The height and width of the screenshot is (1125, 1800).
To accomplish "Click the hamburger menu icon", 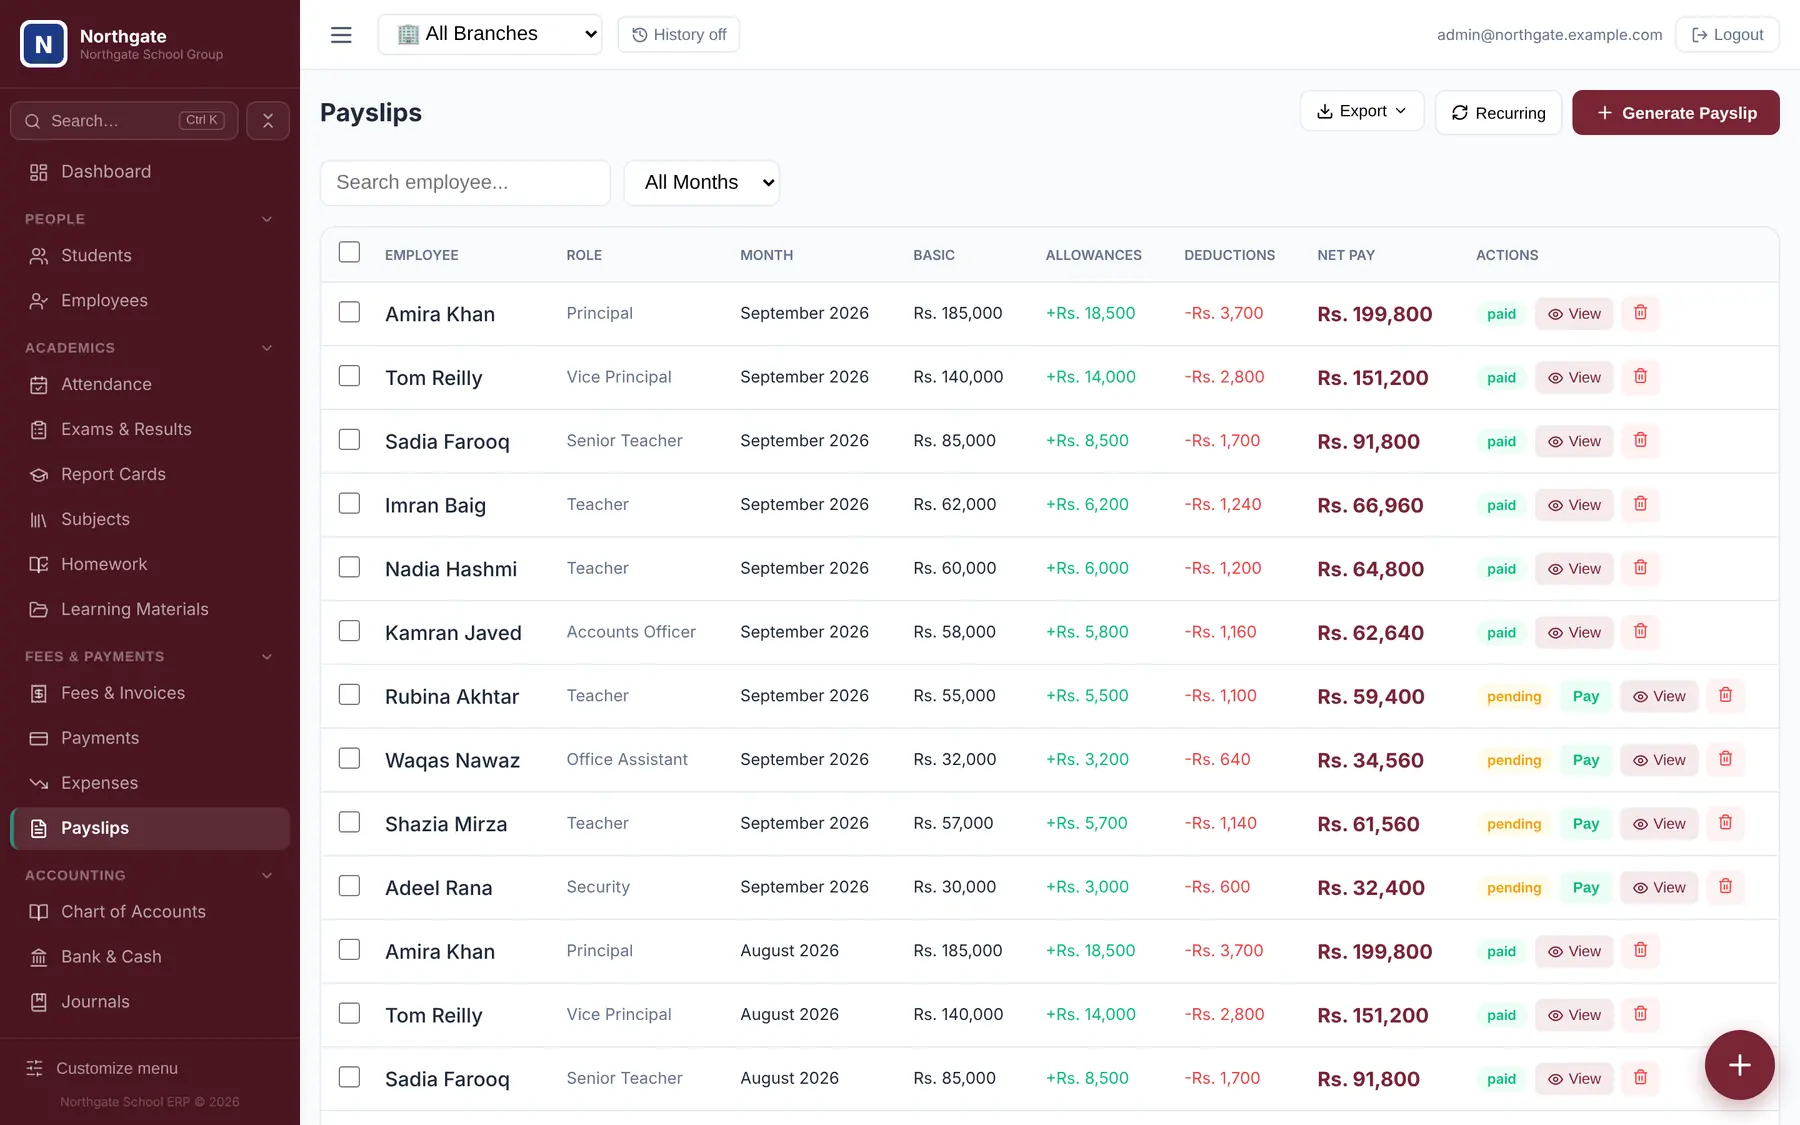I will (x=341, y=35).
